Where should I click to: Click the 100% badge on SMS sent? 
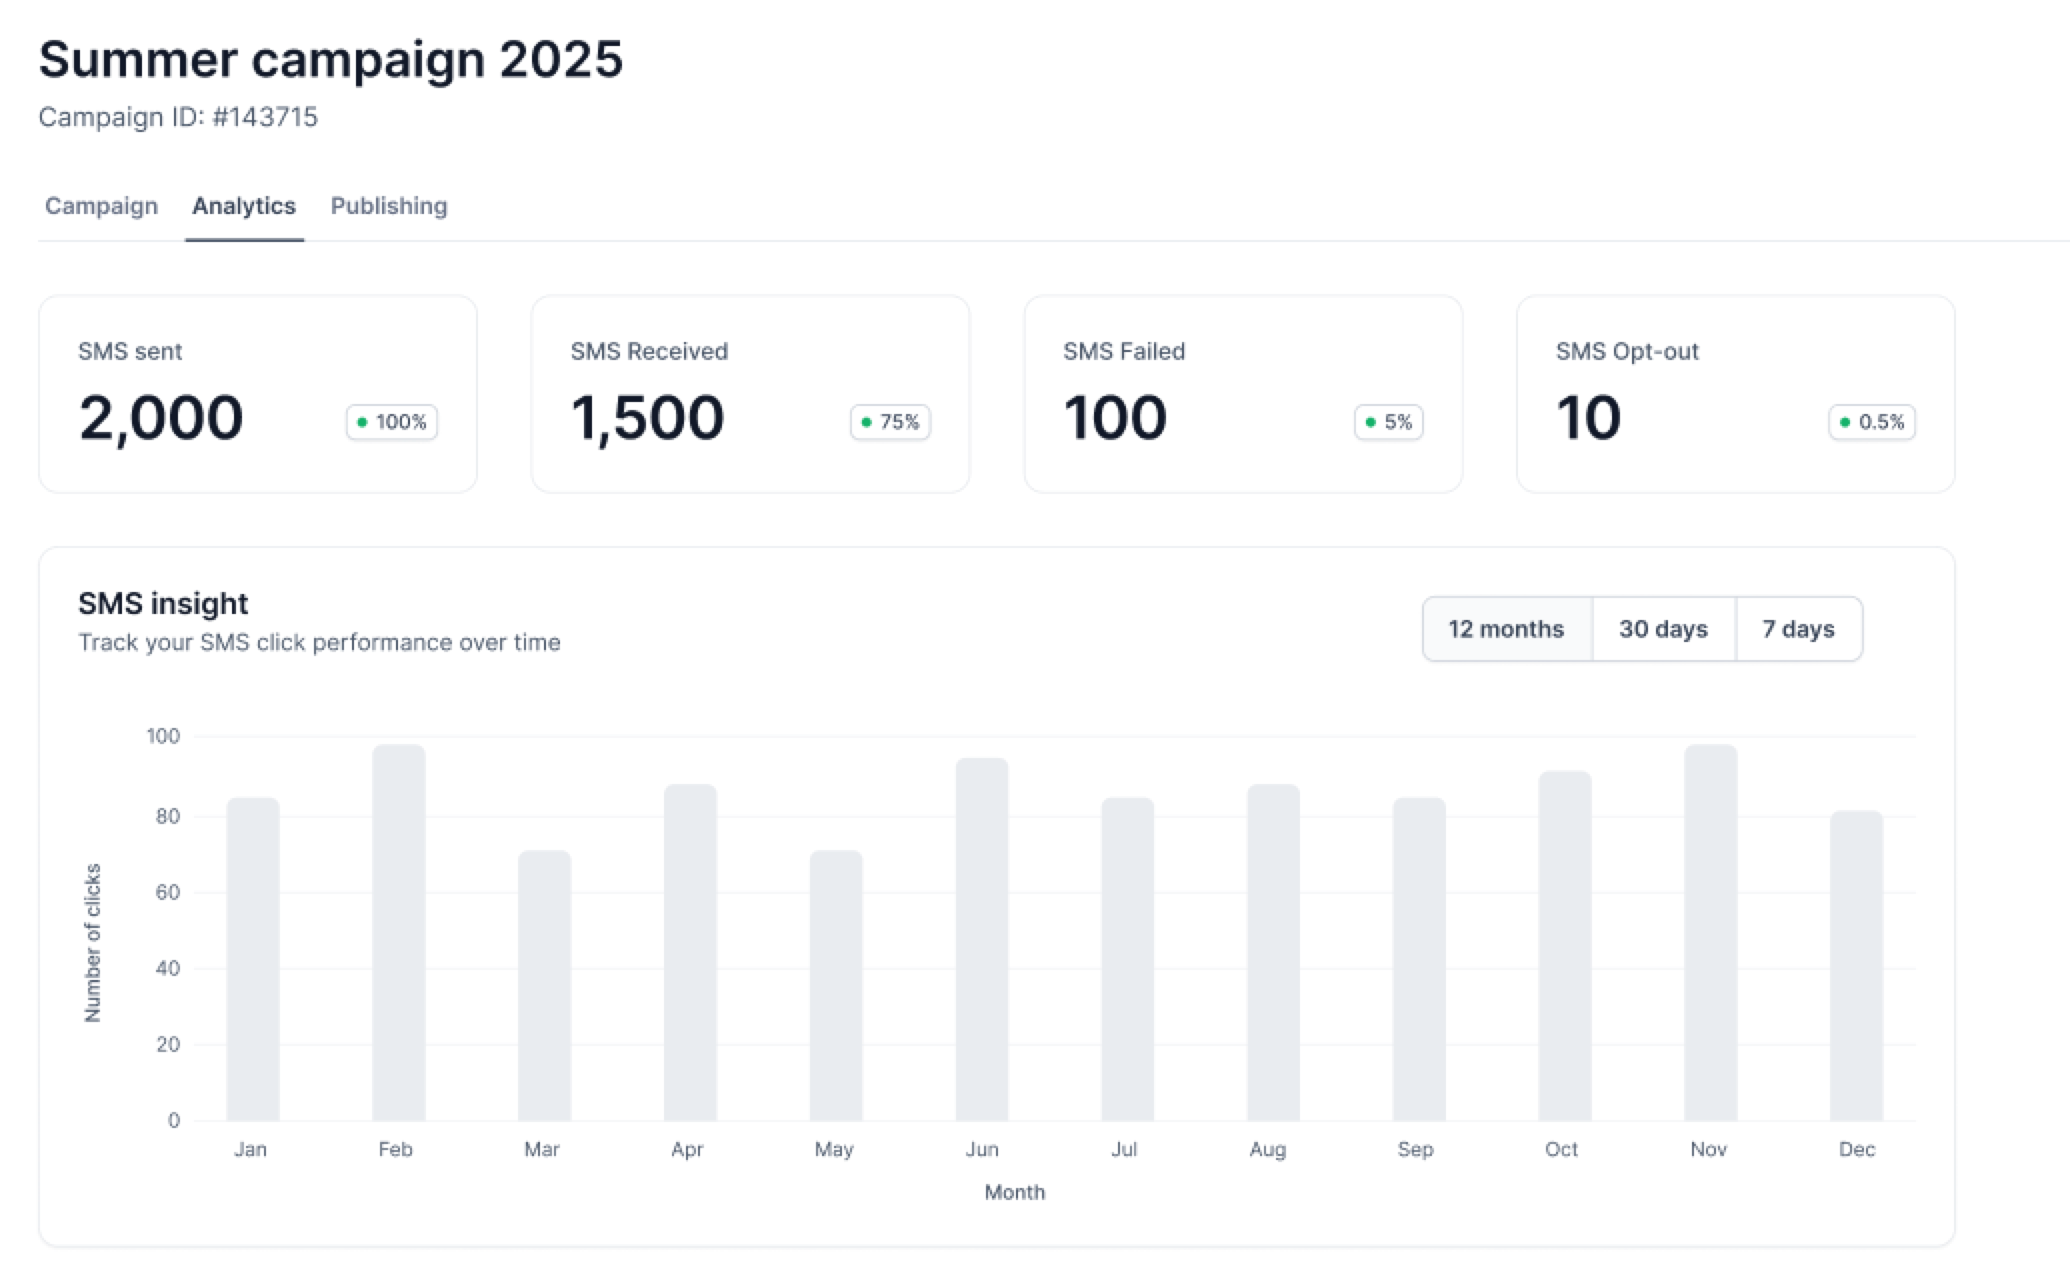pos(392,422)
